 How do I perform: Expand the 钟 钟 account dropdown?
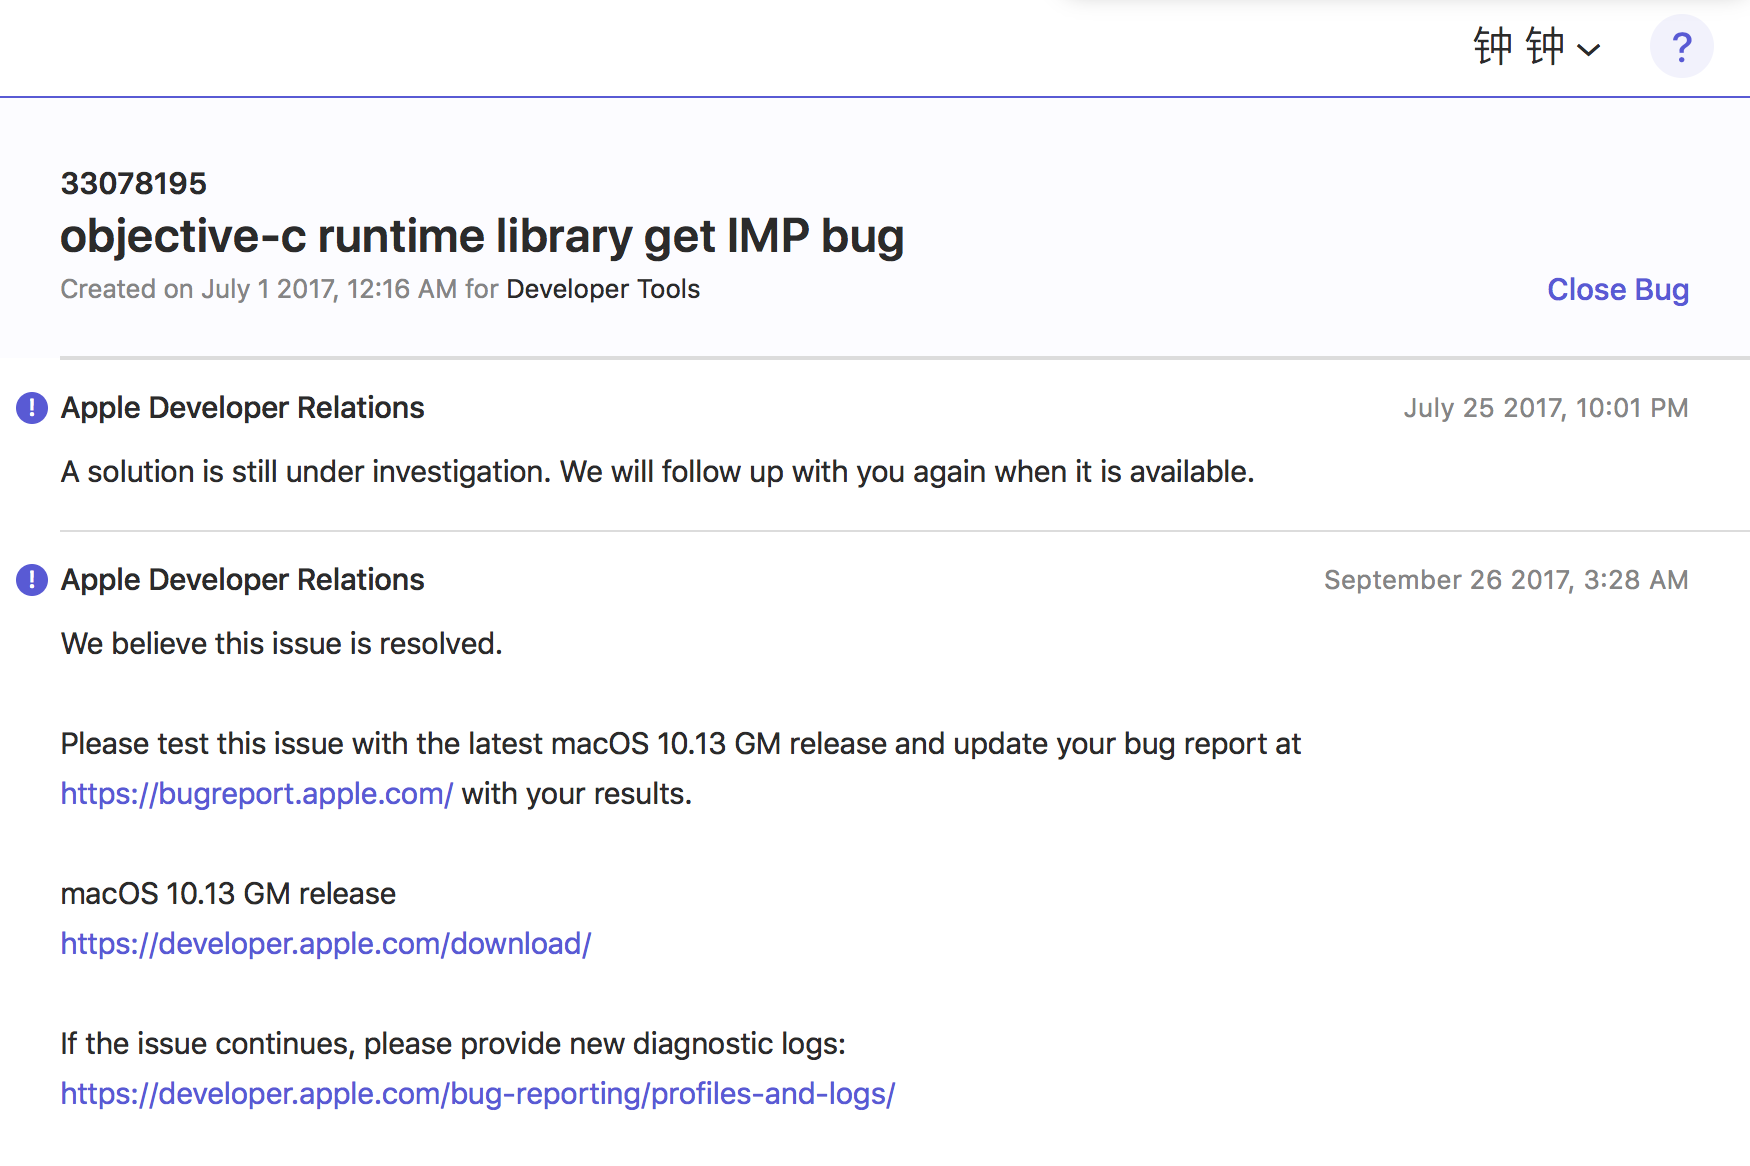[x=1537, y=47]
